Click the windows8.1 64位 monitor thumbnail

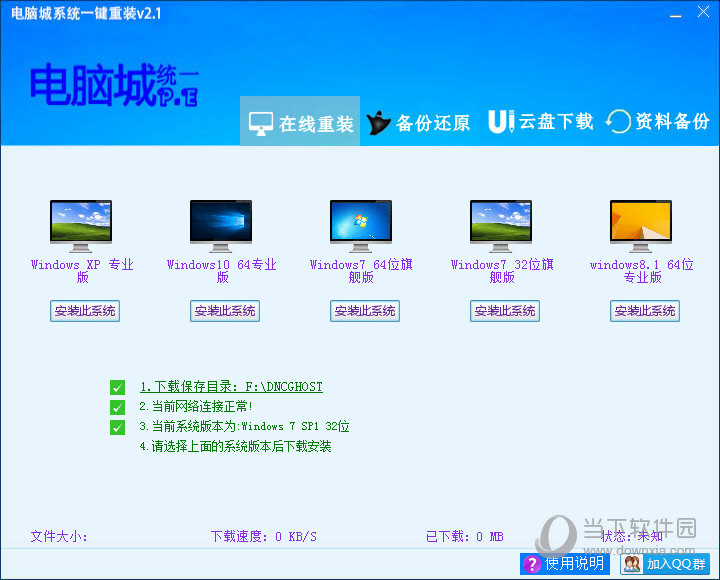(x=641, y=225)
